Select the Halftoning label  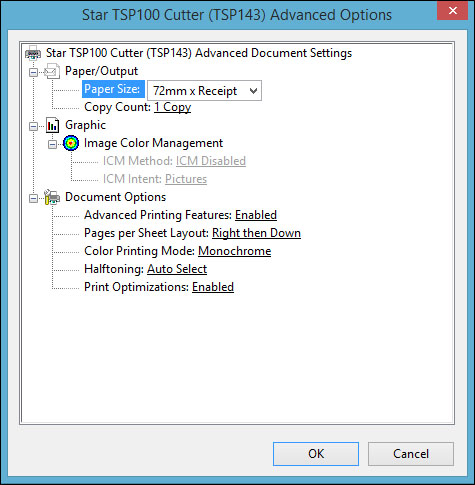click(114, 269)
